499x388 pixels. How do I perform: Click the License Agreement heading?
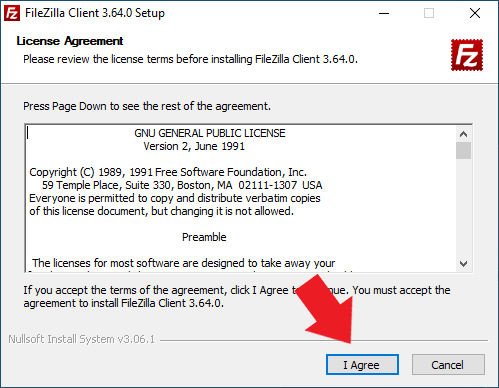pyautogui.click(x=70, y=41)
